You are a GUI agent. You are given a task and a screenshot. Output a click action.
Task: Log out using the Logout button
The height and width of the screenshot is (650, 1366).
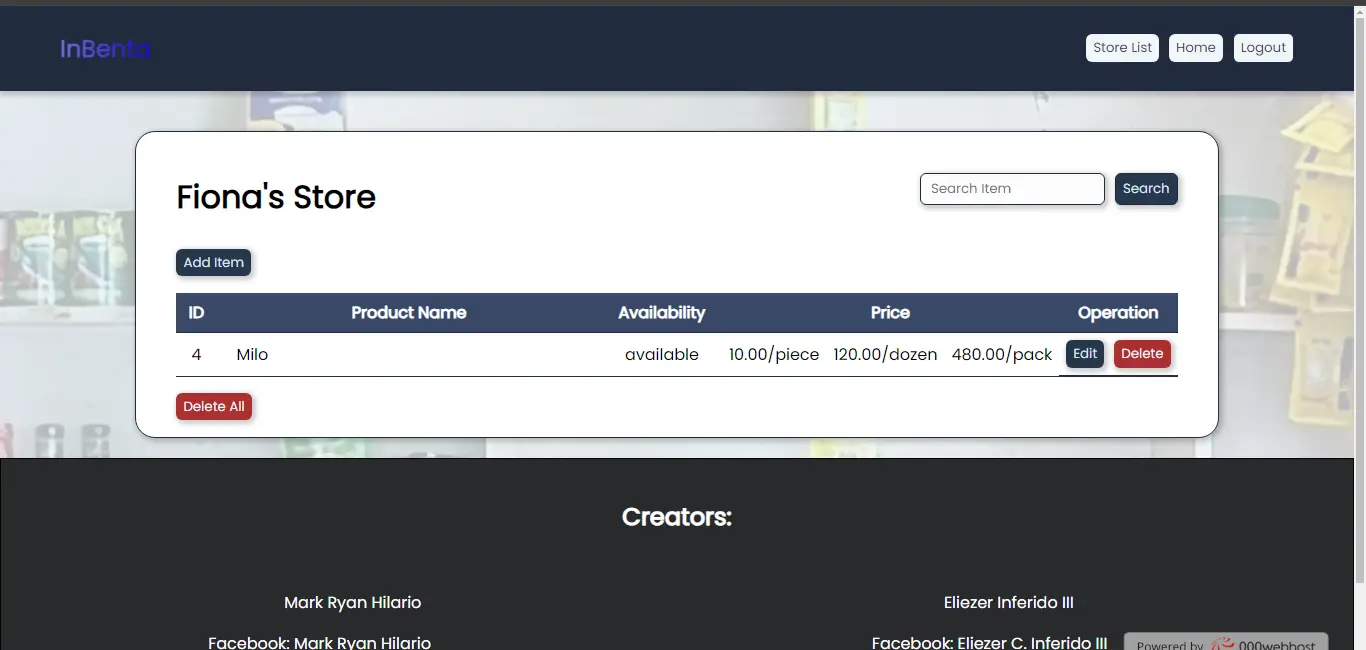pos(1262,48)
